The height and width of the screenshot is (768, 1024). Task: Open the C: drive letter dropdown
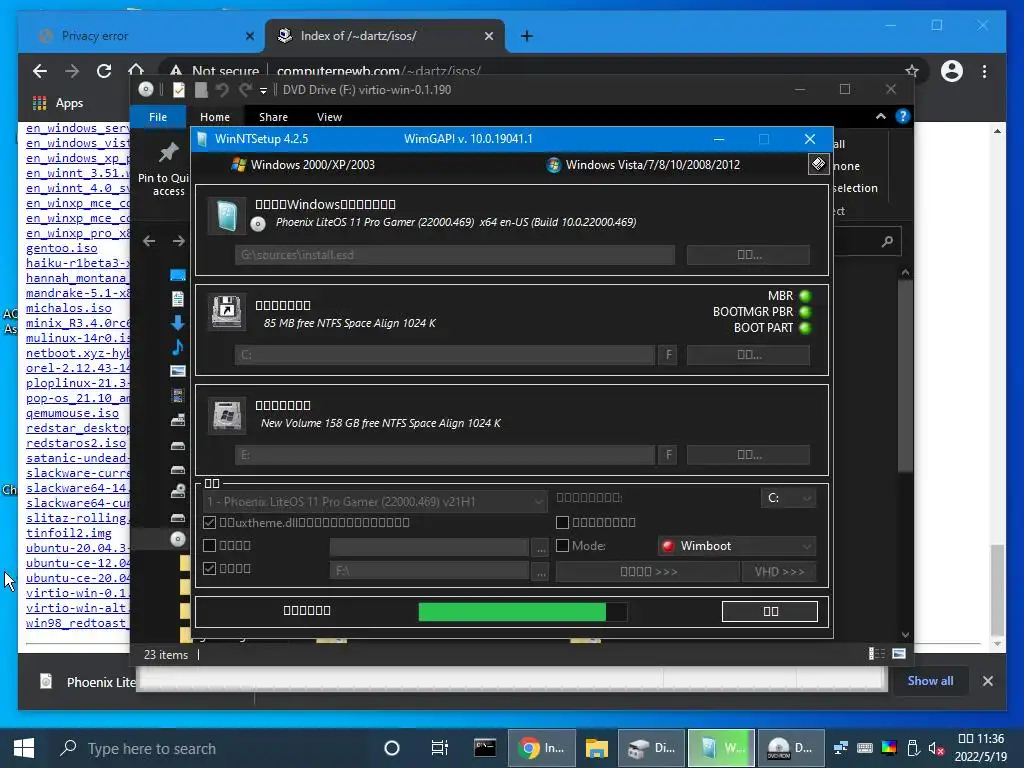(x=788, y=498)
